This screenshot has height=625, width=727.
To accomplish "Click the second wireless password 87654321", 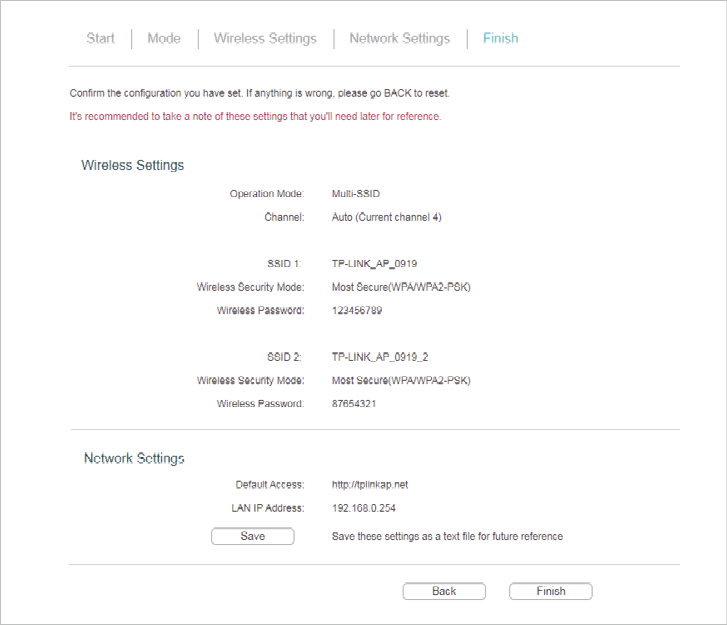I will [354, 404].
